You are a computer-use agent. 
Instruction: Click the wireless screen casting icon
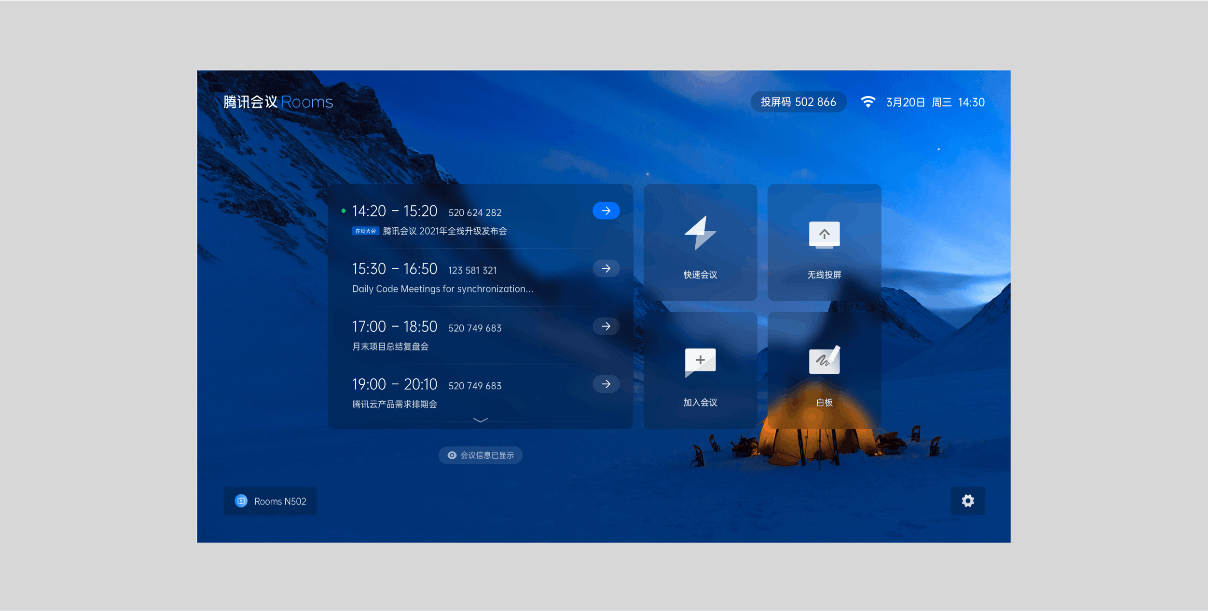tap(824, 235)
